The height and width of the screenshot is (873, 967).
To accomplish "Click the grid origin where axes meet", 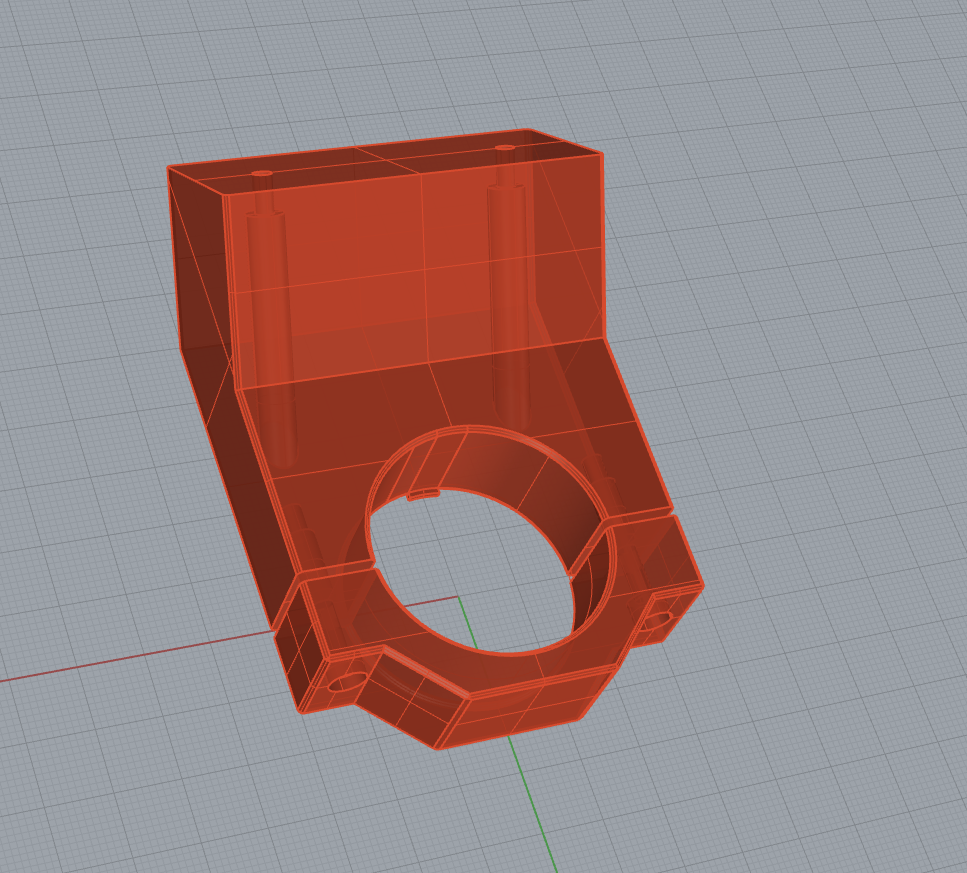I will coord(459,598).
